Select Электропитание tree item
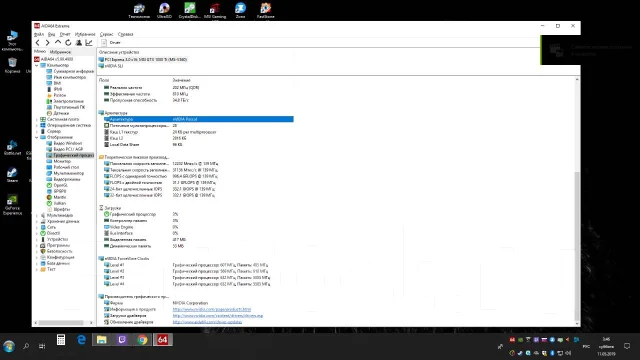Viewport: 640px width, 360px height. 65,101
